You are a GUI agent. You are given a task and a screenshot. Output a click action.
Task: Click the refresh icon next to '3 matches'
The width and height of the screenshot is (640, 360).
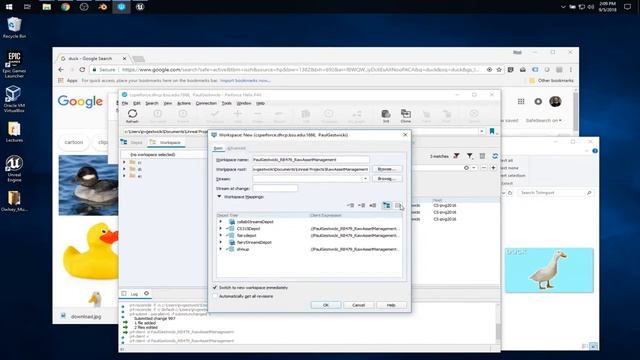(495, 156)
